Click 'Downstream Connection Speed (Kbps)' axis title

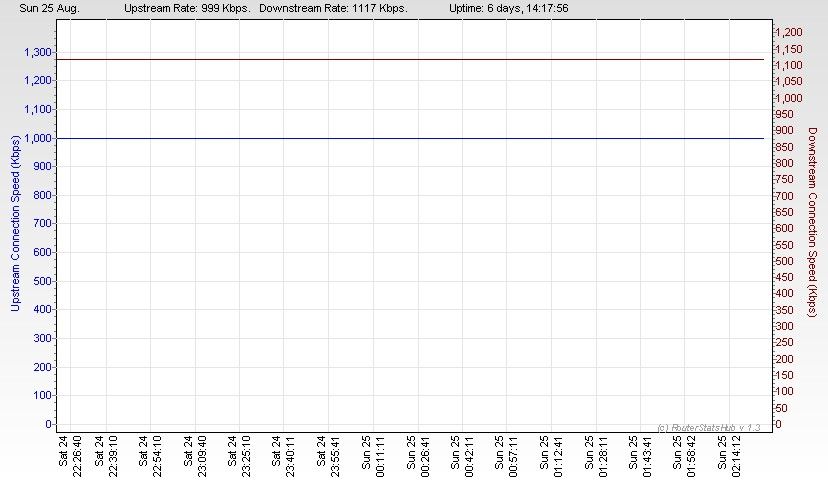812,222
